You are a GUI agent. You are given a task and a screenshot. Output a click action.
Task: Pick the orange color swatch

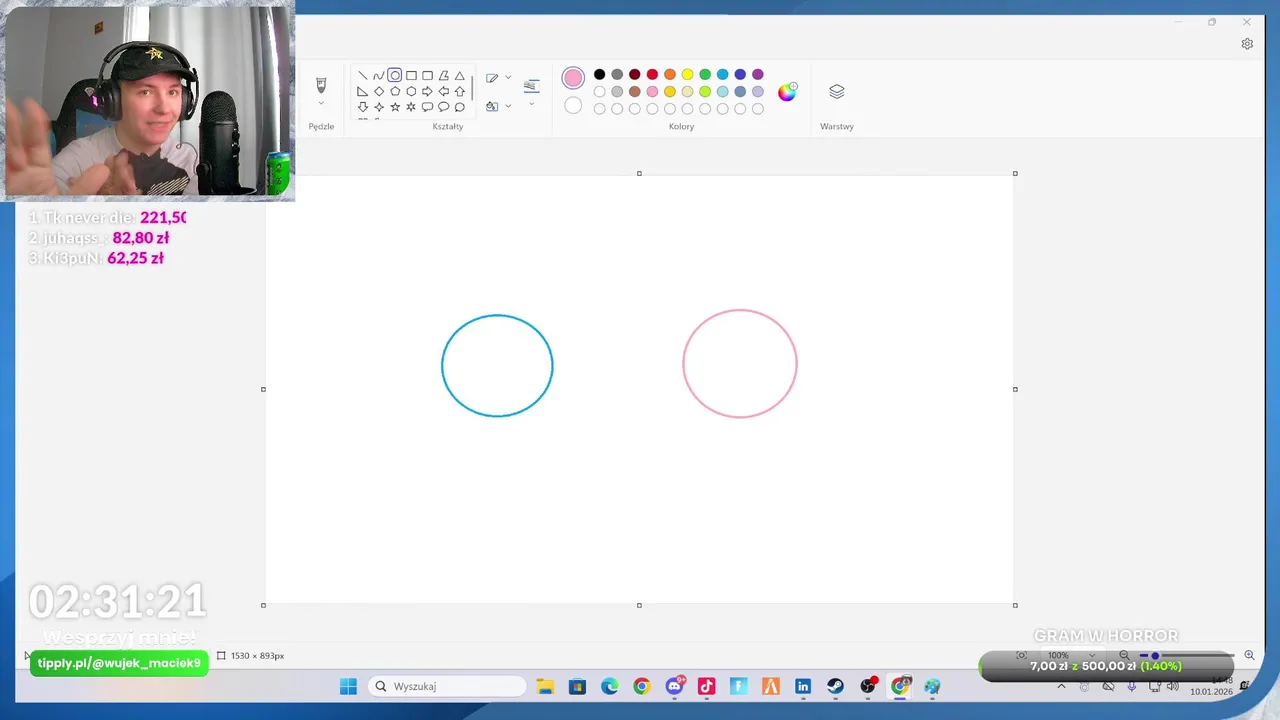click(670, 74)
